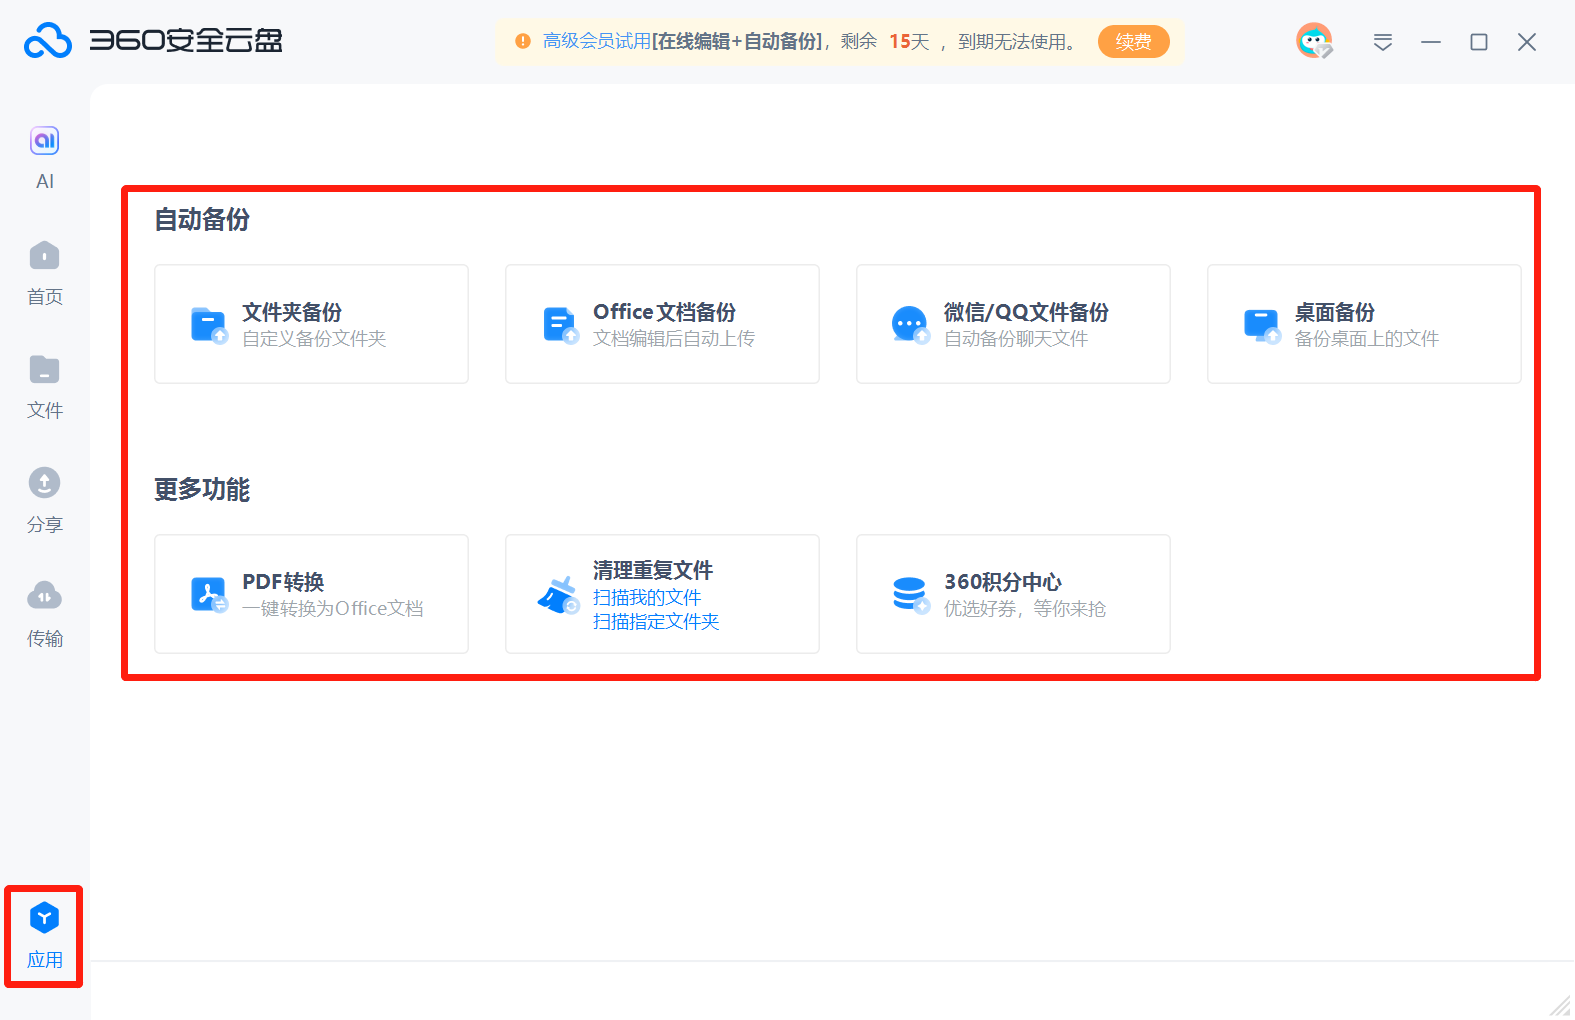Open PDF转换 conversion card
Screen dimensions: 1575x1020
pos(311,594)
